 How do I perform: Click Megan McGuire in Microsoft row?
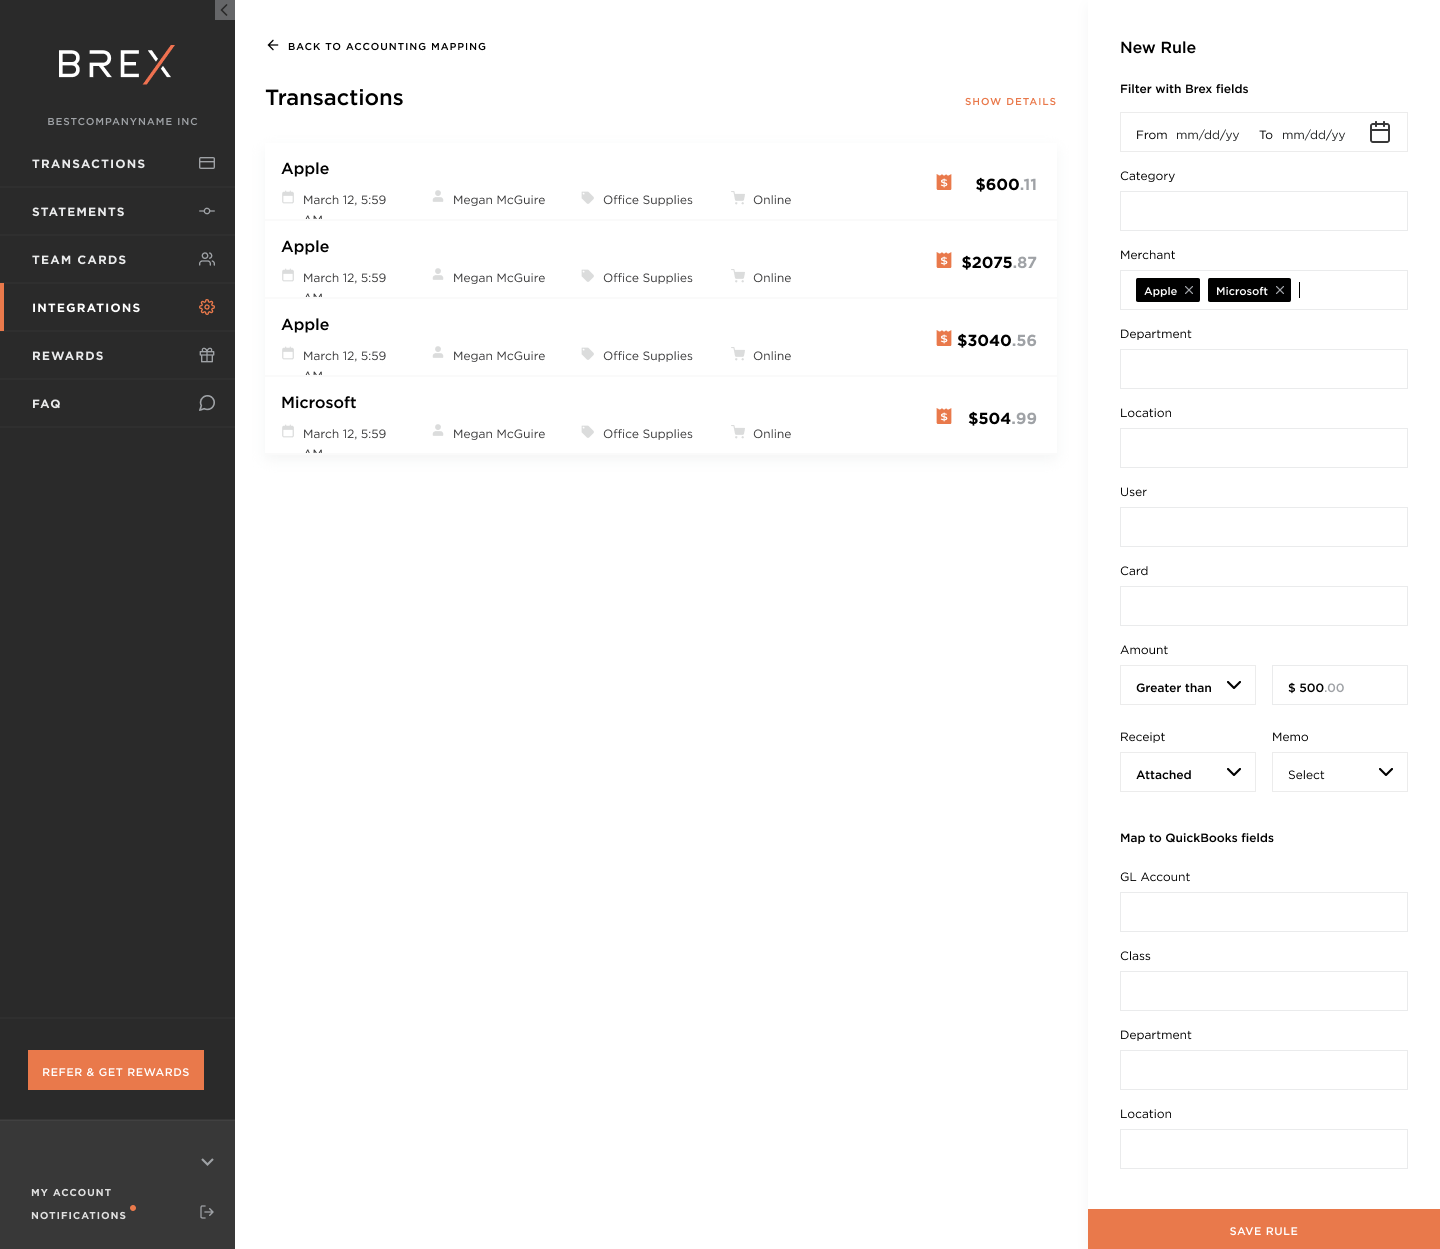click(499, 433)
